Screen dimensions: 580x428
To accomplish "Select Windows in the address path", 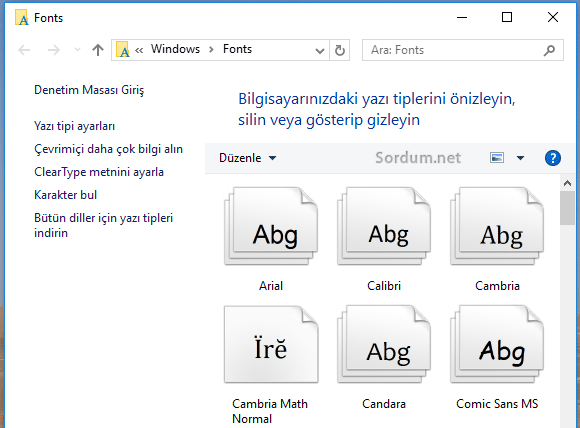I will click(175, 49).
